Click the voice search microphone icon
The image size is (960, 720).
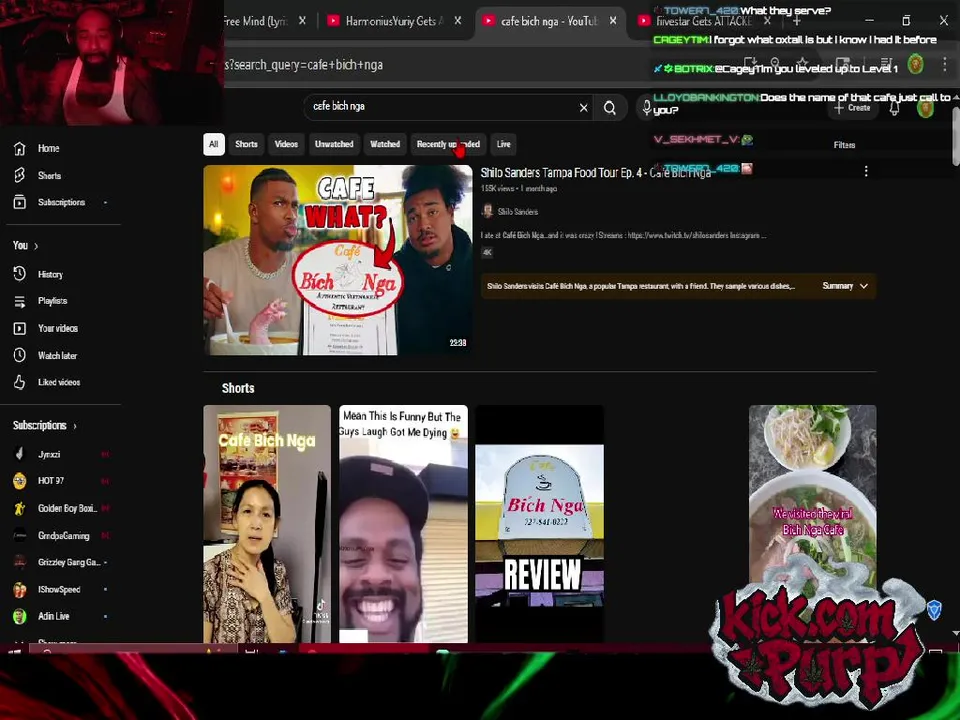pos(646,108)
